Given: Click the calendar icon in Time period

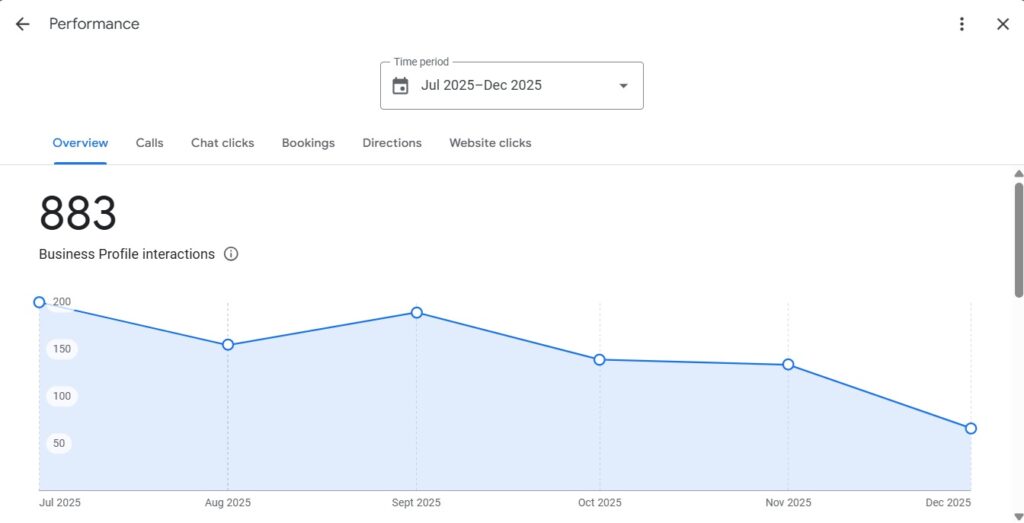Looking at the screenshot, I should coord(400,86).
